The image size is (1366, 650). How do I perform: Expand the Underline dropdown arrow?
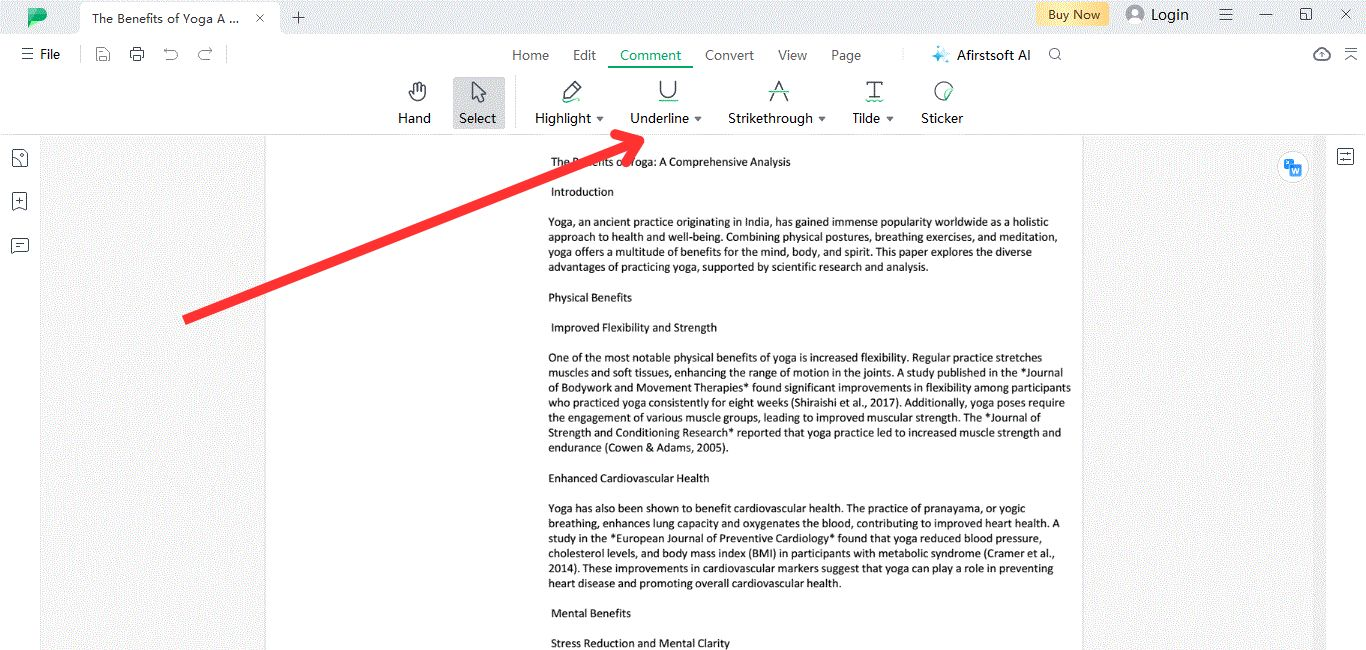click(698, 119)
